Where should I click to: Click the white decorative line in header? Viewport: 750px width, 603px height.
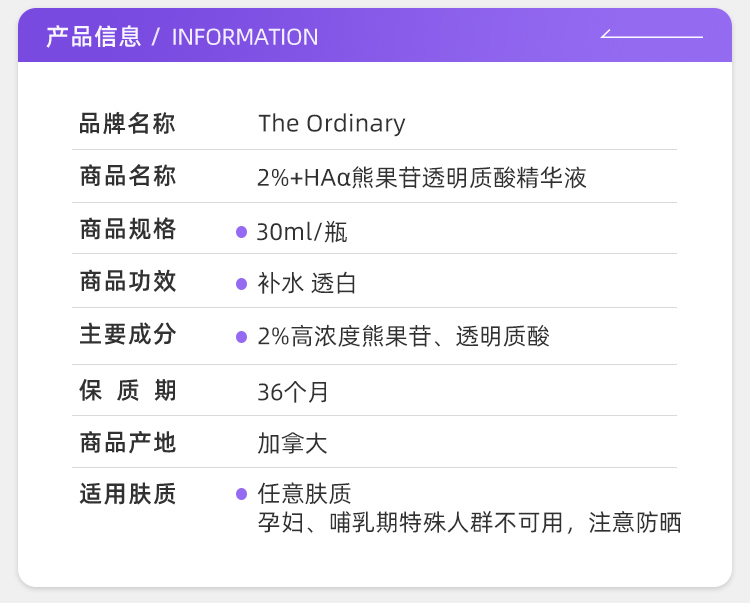coord(652,36)
